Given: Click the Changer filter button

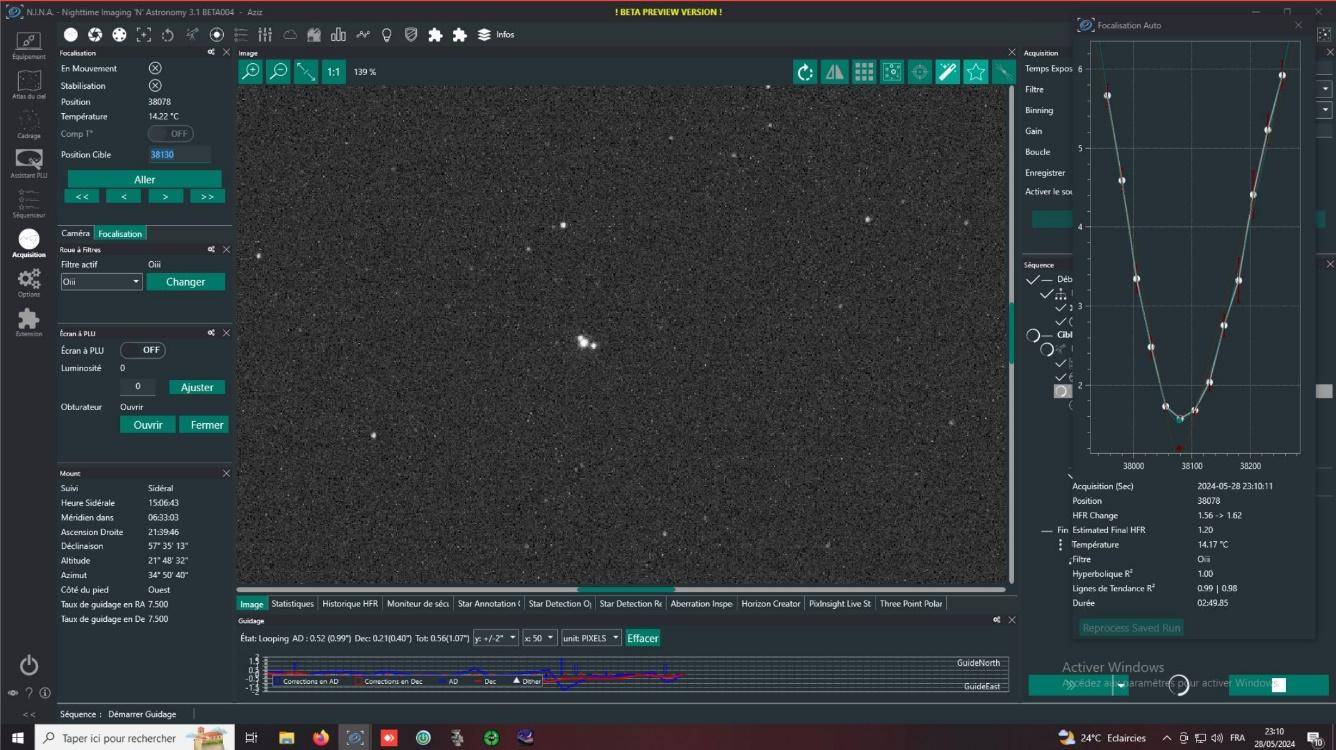Looking at the screenshot, I should [185, 282].
